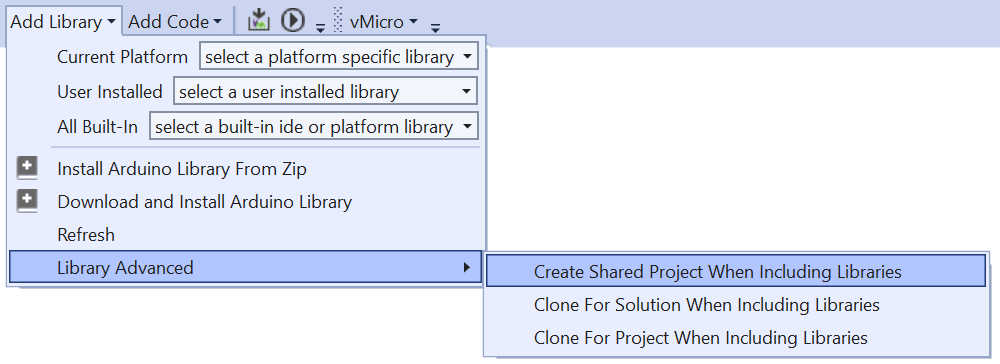Click the overflow arrow after vMicro
Viewport: 1000px width, 364px height.
436,27
